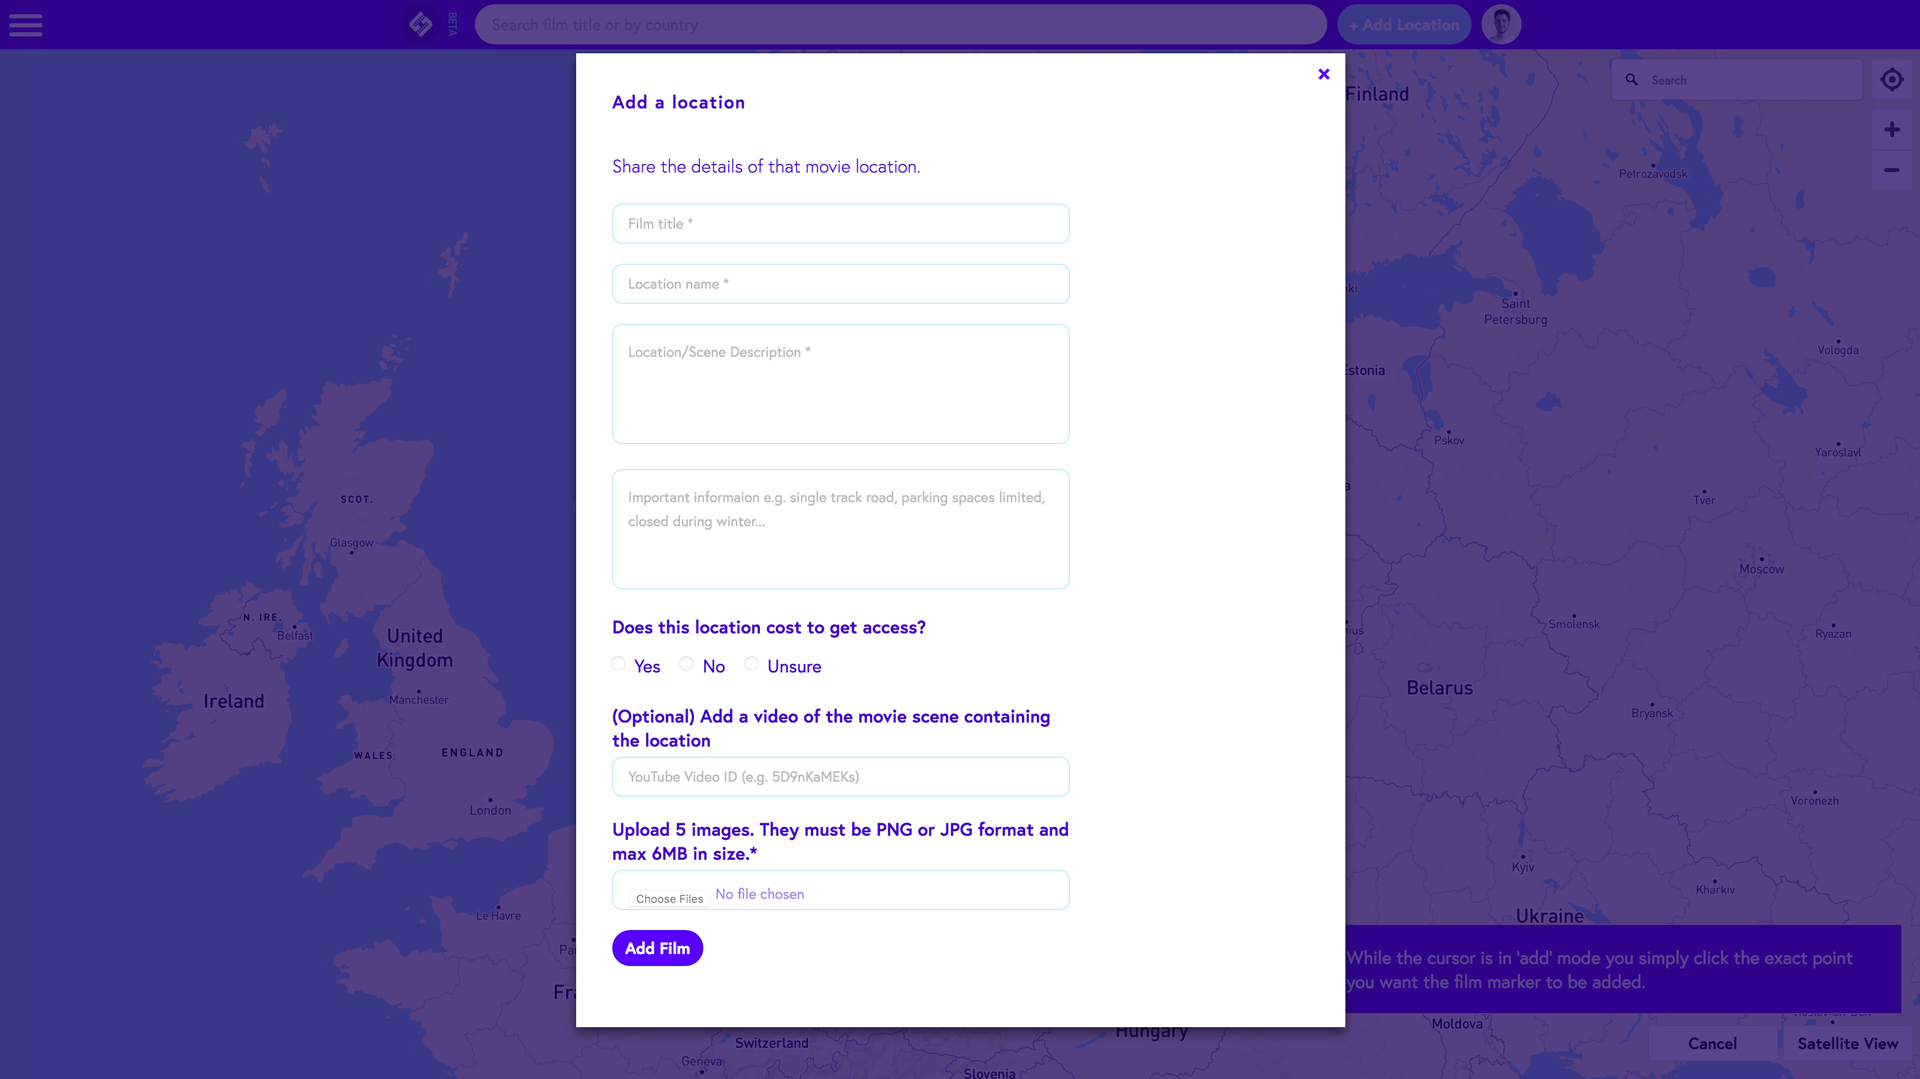Close the Add a location dialog
The height and width of the screenshot is (1079, 1920).
1324,74
